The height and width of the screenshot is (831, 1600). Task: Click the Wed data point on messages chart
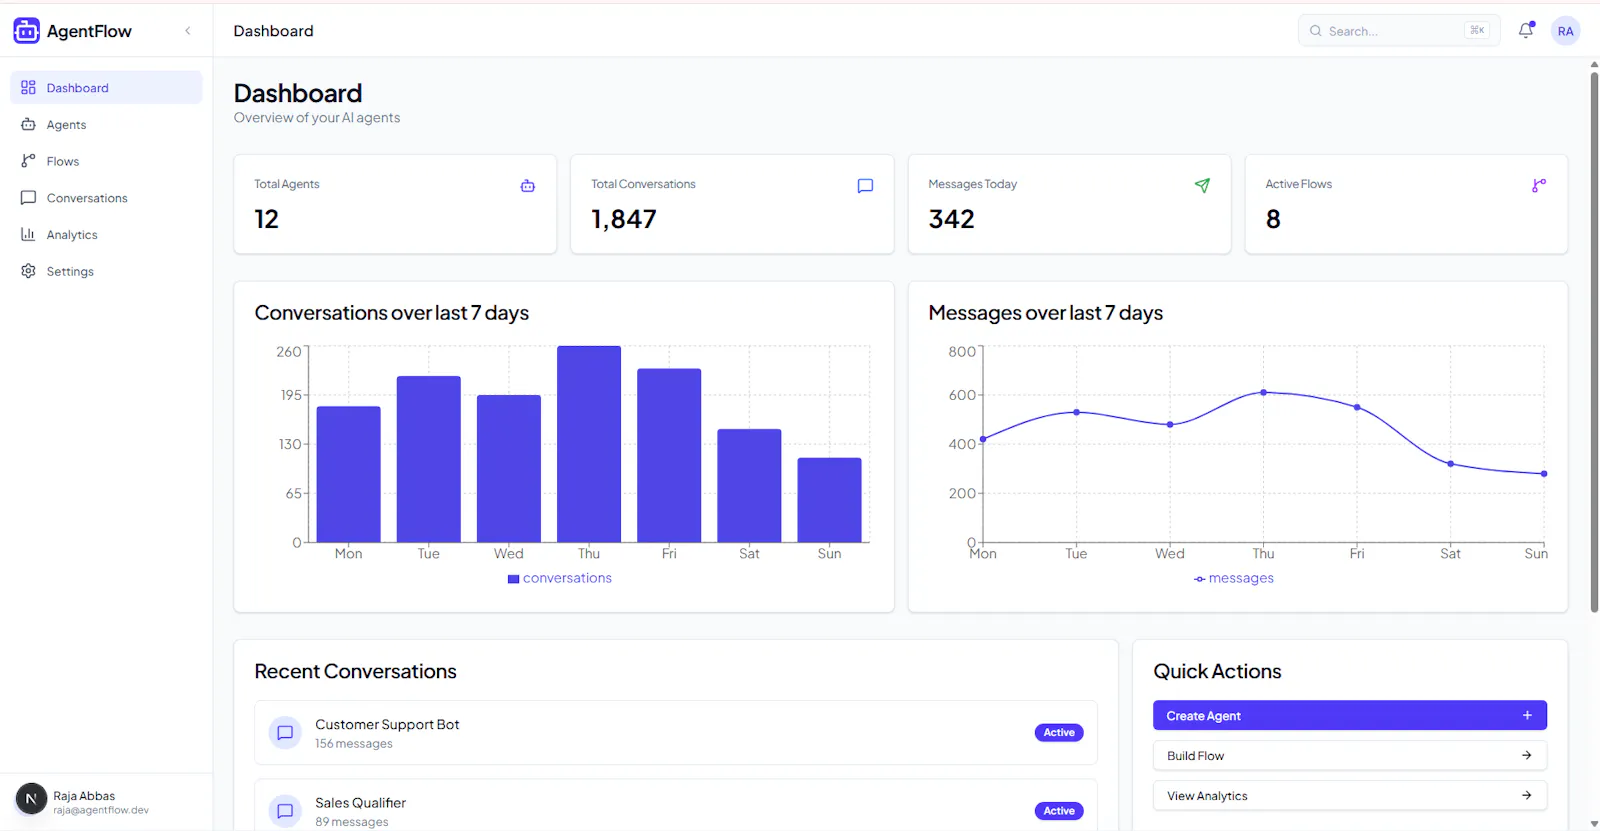(1170, 424)
